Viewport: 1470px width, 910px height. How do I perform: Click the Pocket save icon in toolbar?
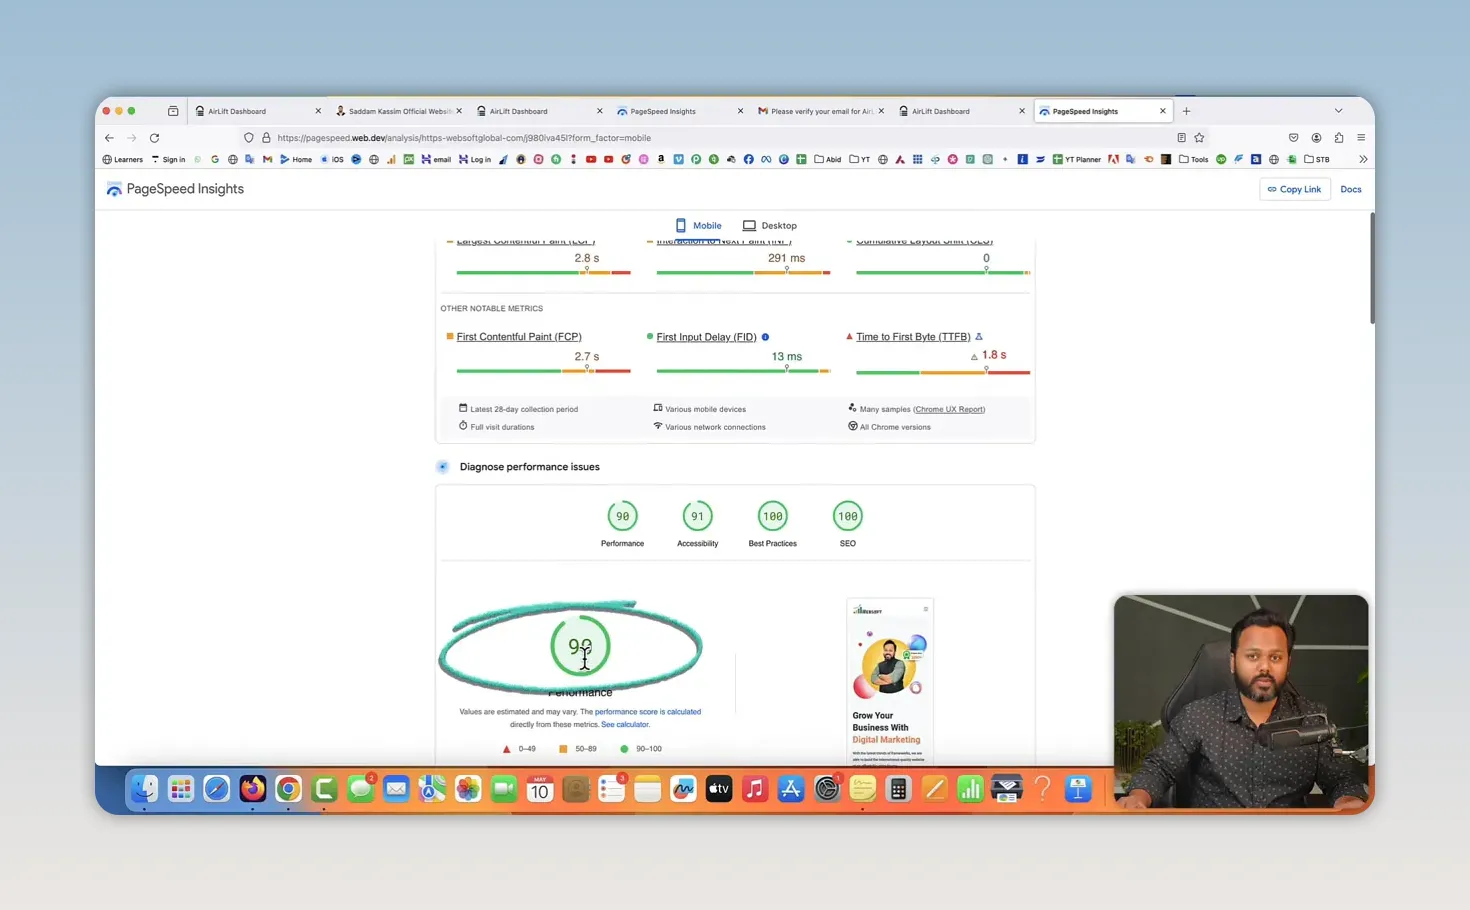[1293, 138]
